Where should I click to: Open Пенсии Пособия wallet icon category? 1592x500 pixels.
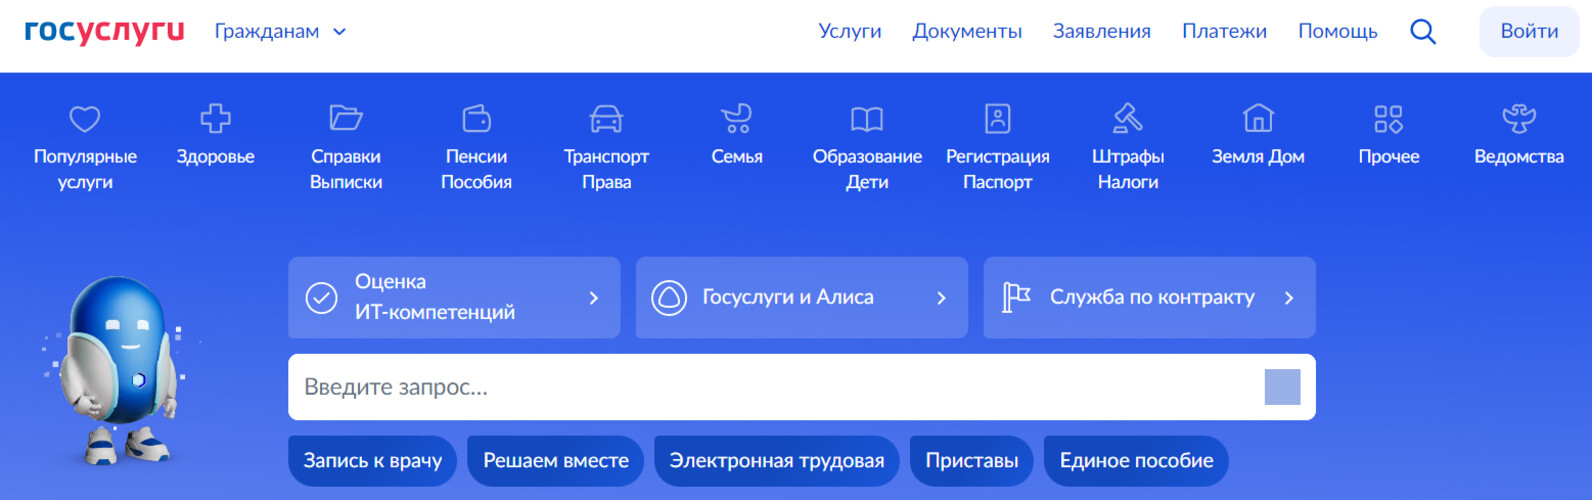tap(476, 147)
